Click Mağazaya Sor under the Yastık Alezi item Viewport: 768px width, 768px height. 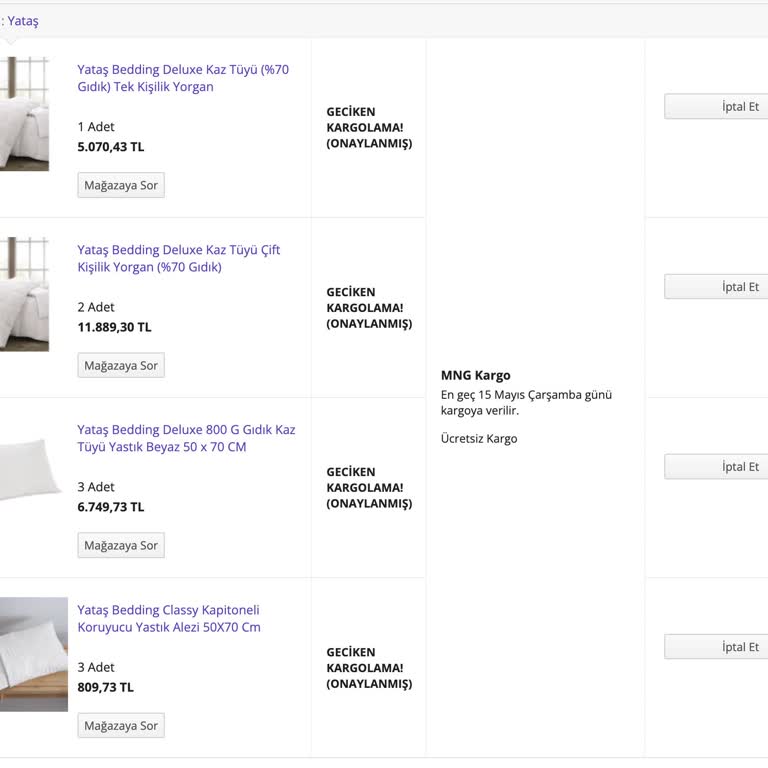click(121, 725)
